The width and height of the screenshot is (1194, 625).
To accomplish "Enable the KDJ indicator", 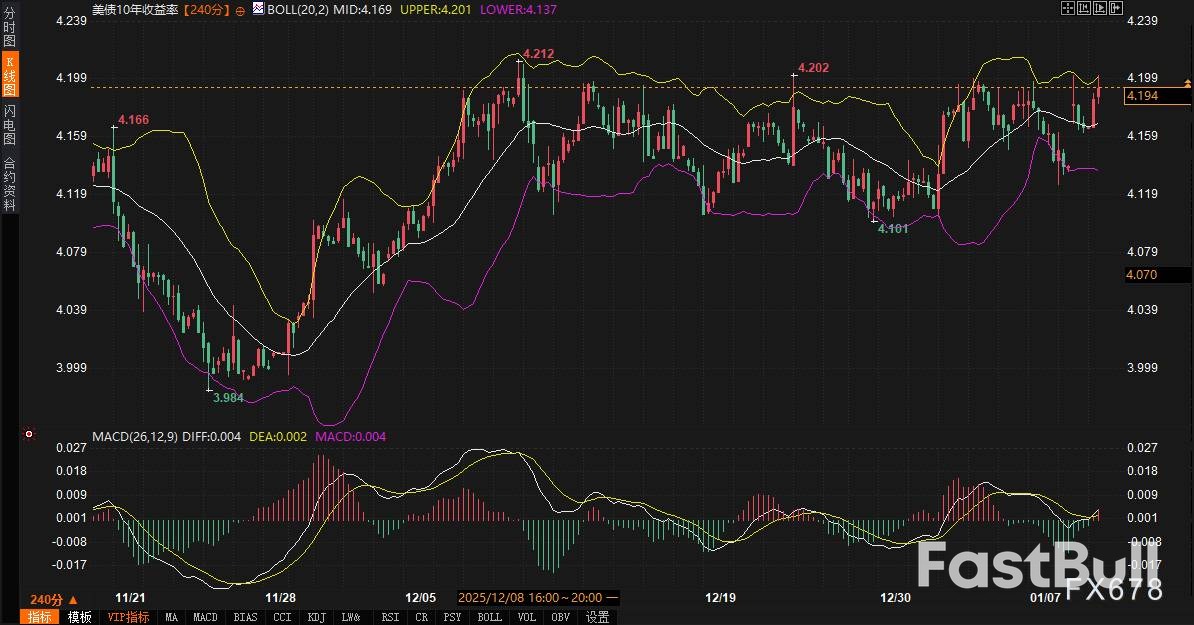I will pyautogui.click(x=316, y=617).
